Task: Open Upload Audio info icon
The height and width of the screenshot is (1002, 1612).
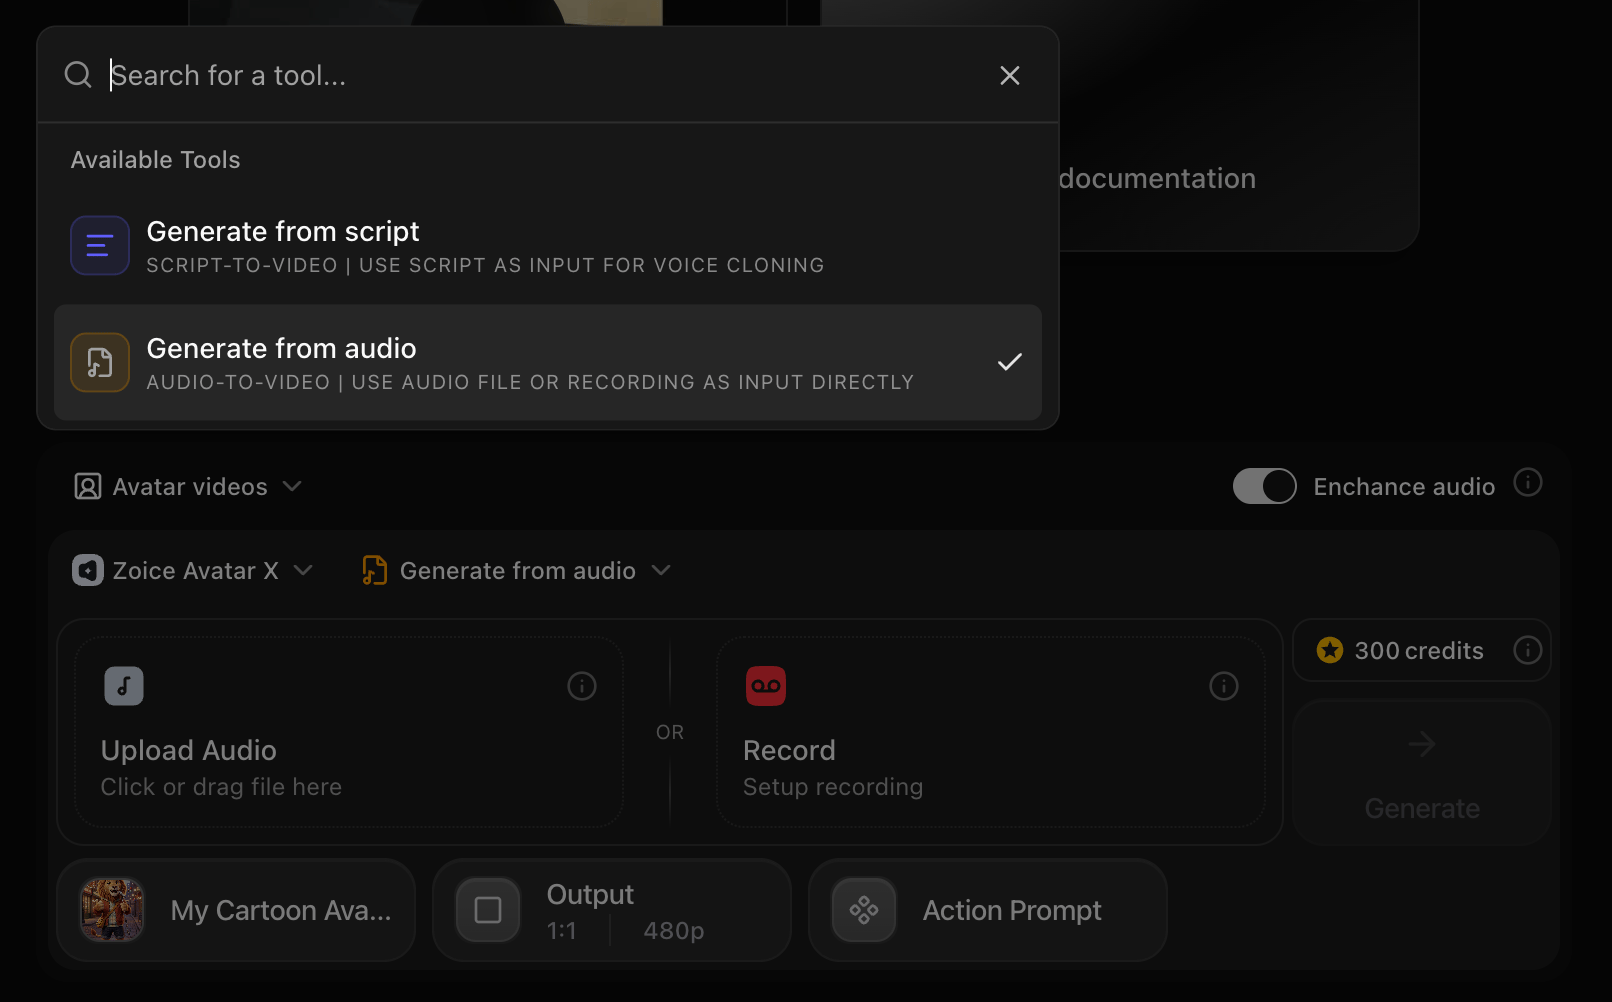Action: (x=582, y=686)
